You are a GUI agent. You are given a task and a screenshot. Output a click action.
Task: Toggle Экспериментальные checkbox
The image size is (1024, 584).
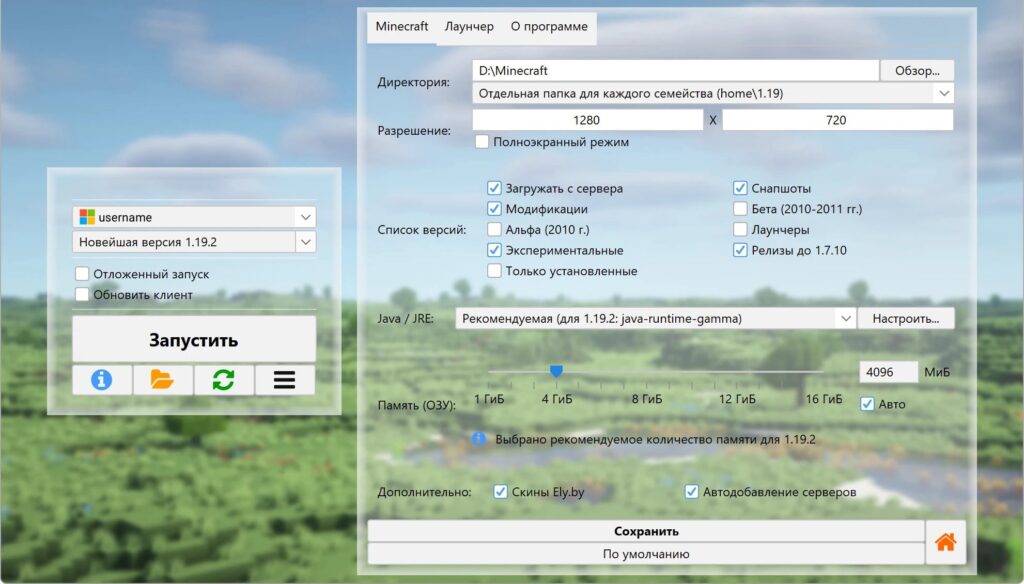coord(494,250)
